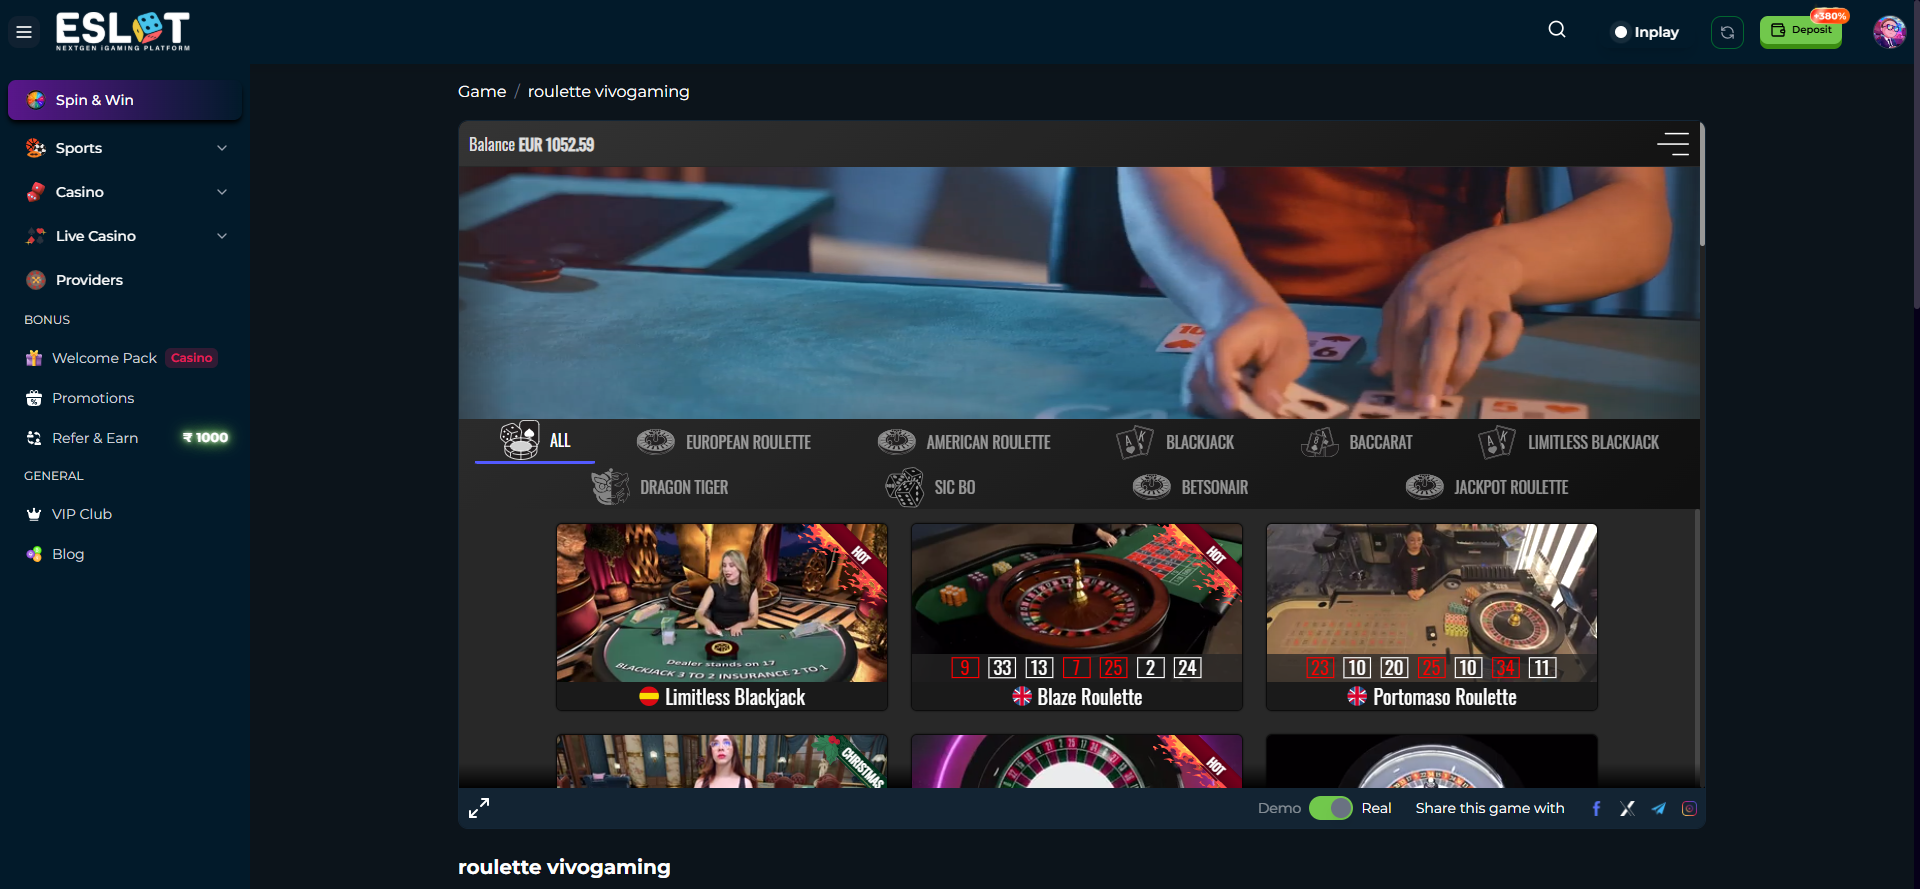This screenshot has width=1920, height=889.
Task: Click the Deposit button
Action: tap(1801, 31)
